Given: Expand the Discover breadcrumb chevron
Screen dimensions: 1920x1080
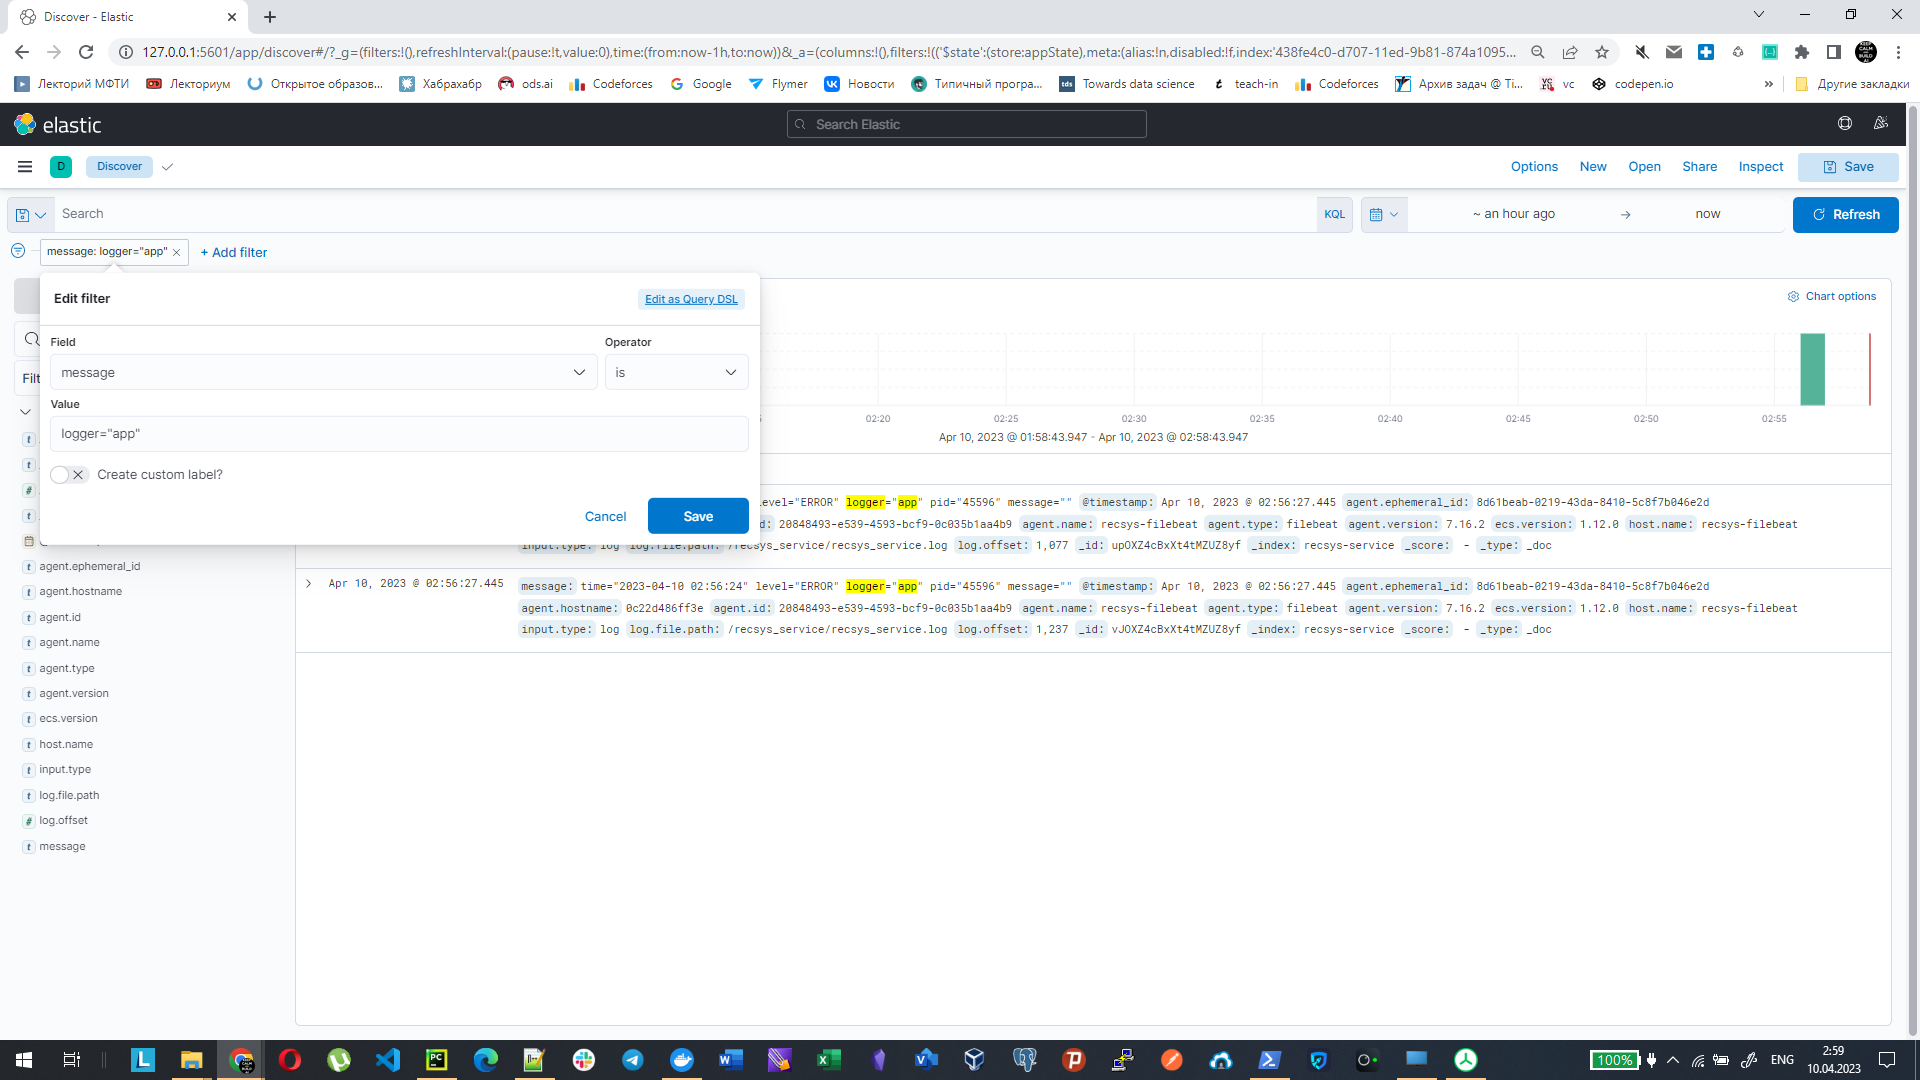Looking at the screenshot, I should (x=167, y=167).
